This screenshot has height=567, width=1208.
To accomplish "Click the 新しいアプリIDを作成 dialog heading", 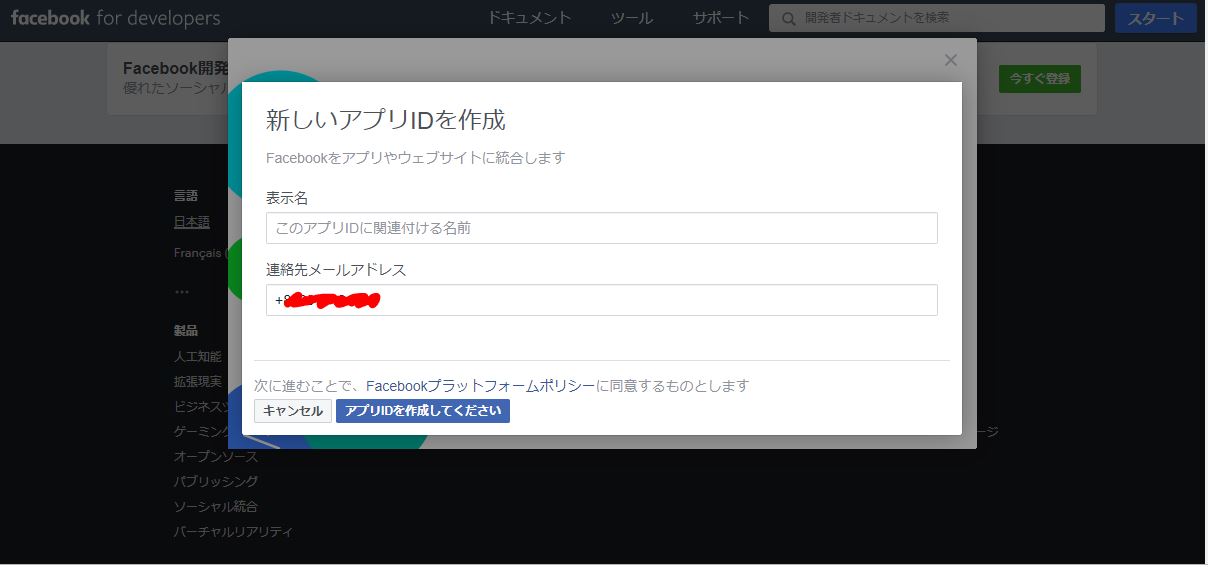I will pyautogui.click(x=386, y=121).
